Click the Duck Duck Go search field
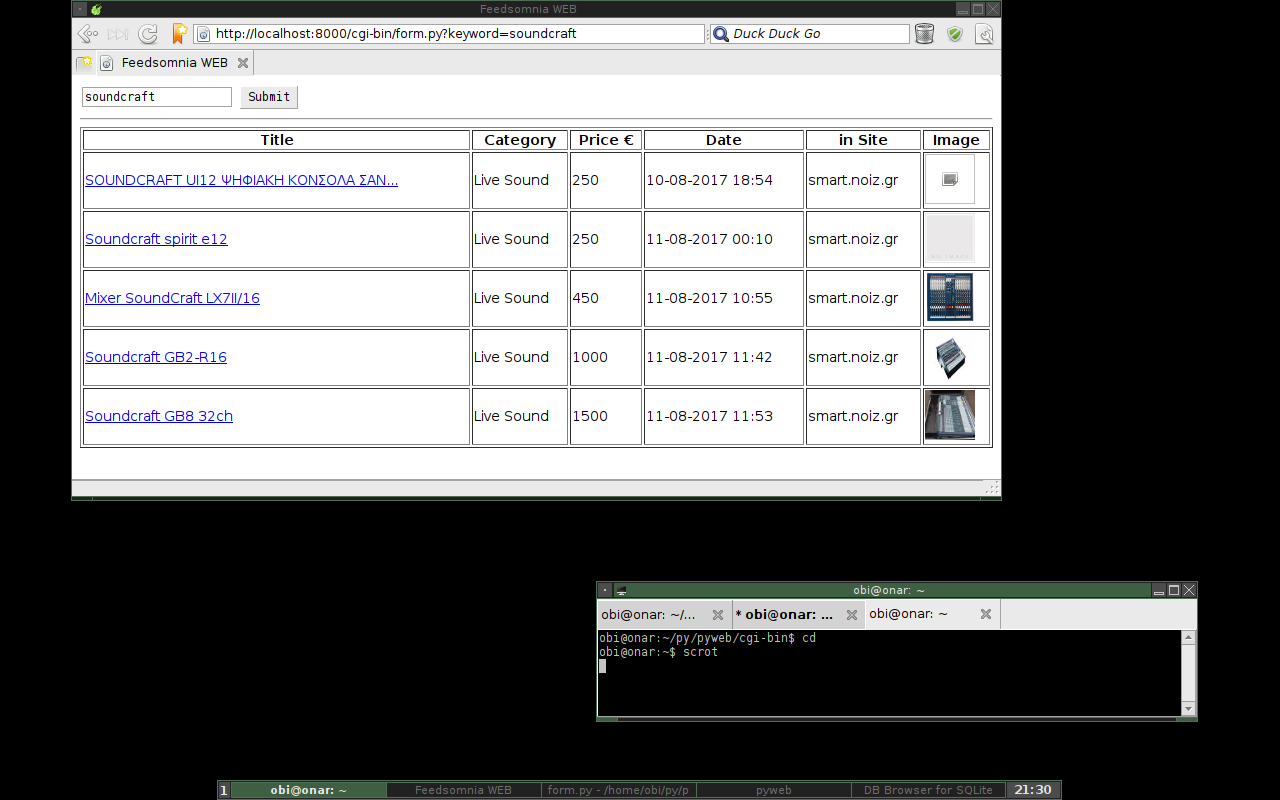The image size is (1280, 800). point(810,34)
